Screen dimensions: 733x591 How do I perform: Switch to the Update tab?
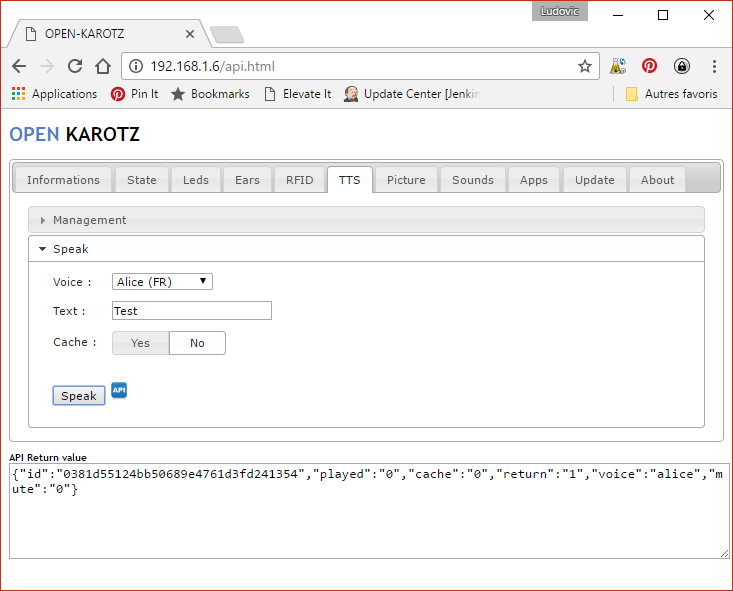pos(594,180)
